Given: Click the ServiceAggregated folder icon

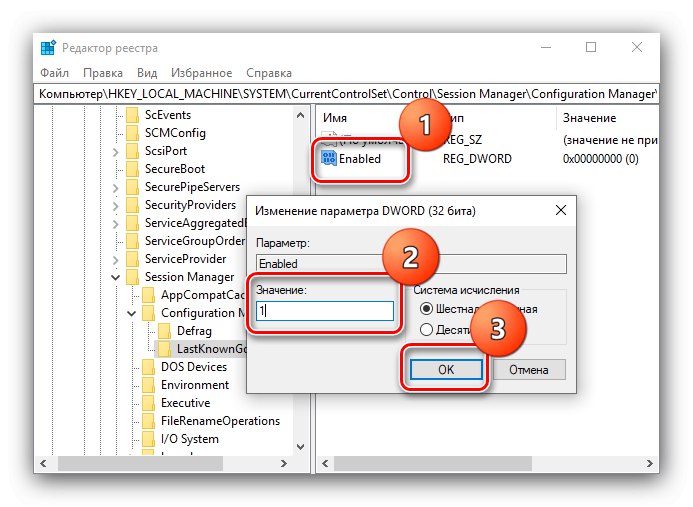Looking at the screenshot, I should point(132,223).
